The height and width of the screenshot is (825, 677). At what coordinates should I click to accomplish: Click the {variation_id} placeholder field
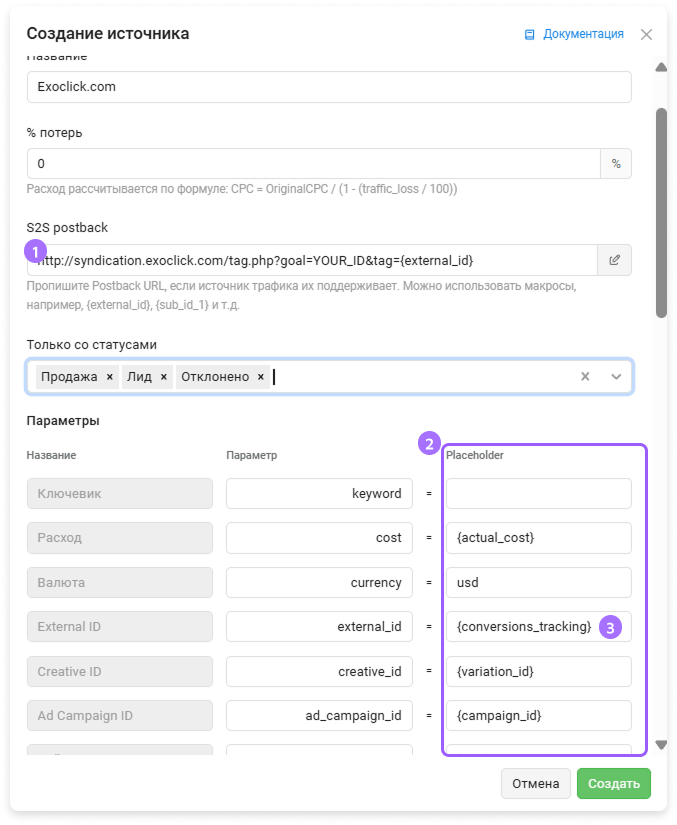(x=538, y=671)
